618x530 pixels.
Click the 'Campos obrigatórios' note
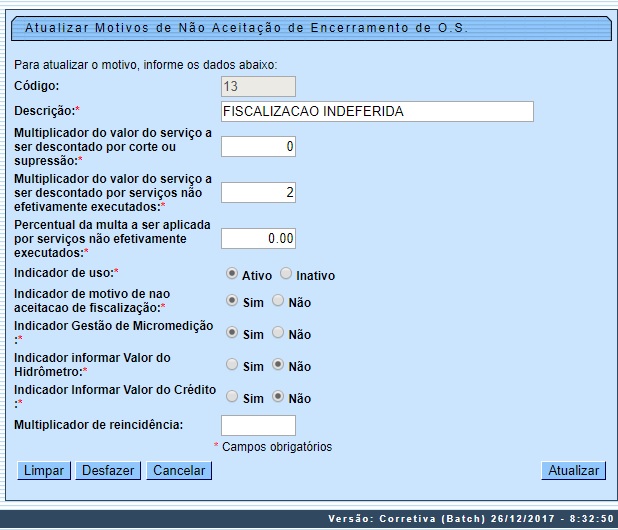tap(277, 447)
